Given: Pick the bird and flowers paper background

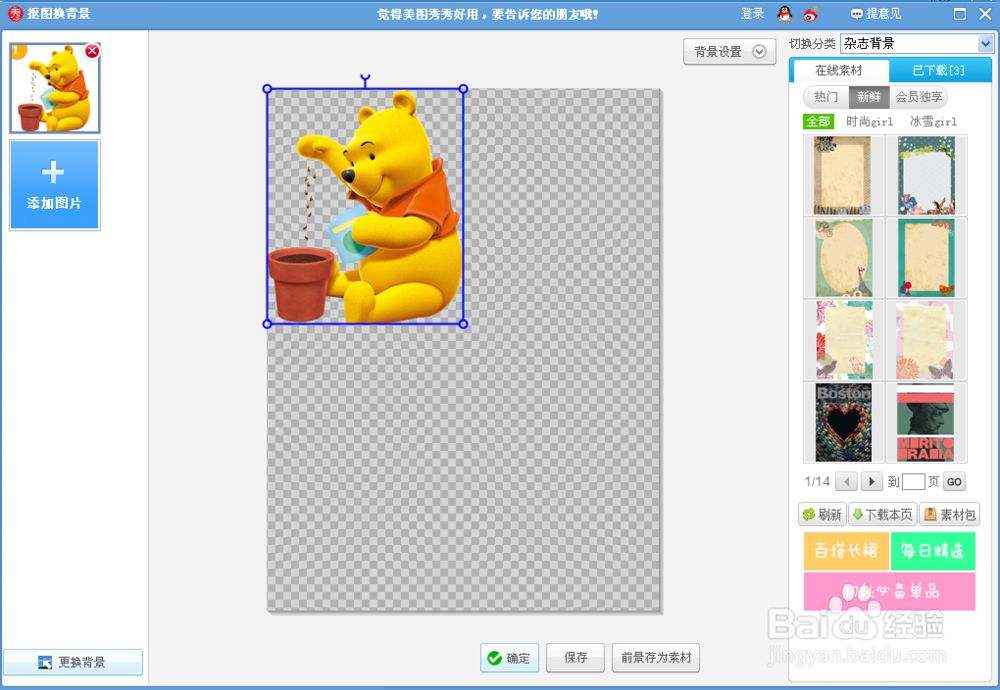Looking at the screenshot, I should pos(843,340).
